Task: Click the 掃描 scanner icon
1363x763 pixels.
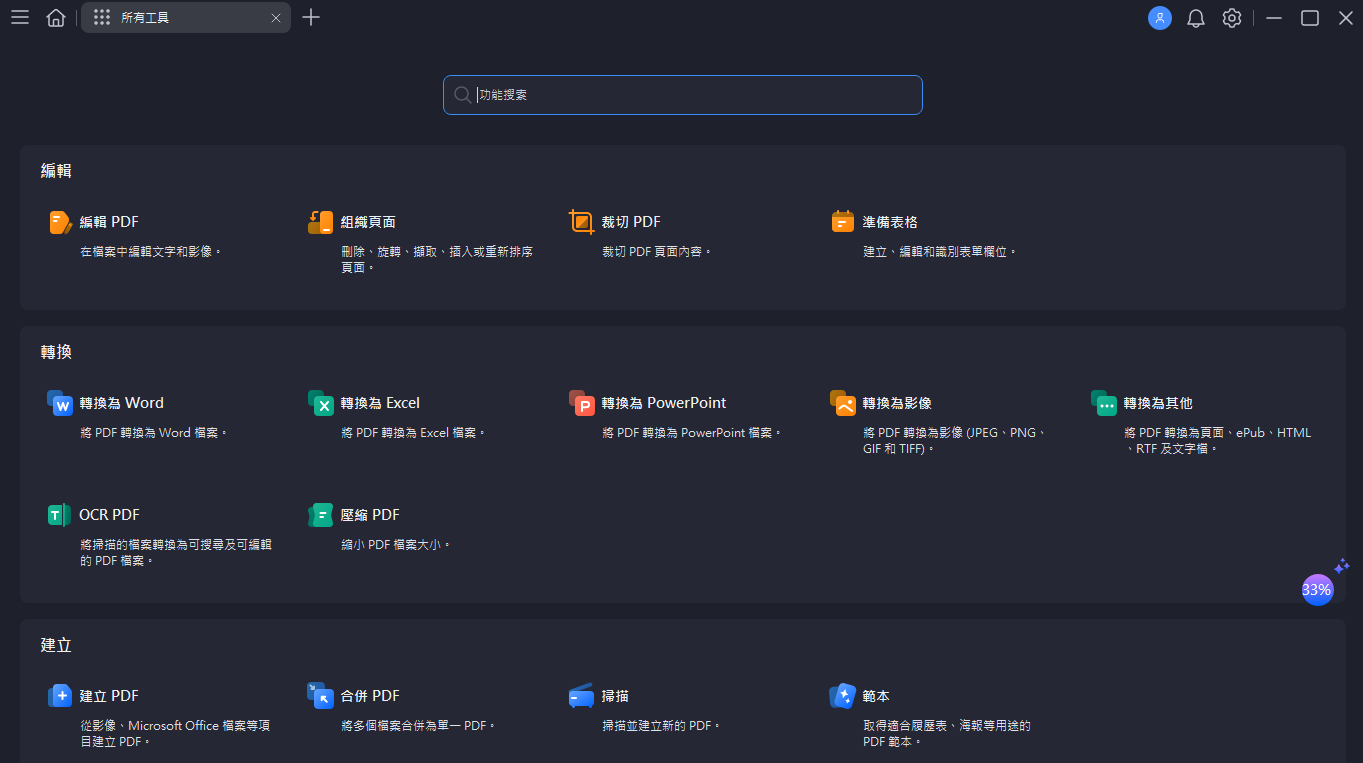Action: pos(581,696)
